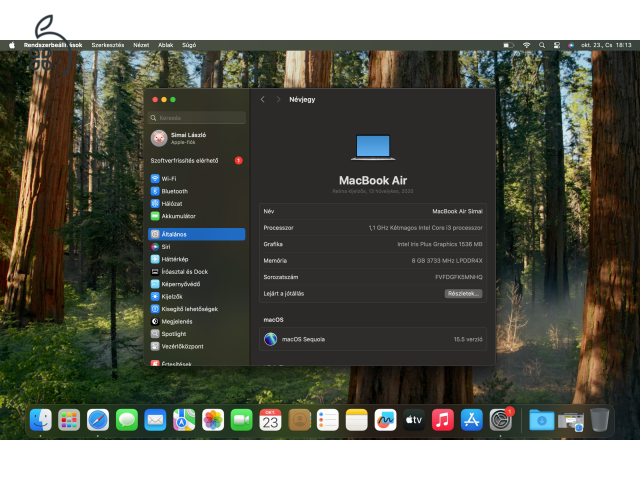Open Akkumulátor battery settings
The height and width of the screenshot is (480, 640).
point(178,216)
